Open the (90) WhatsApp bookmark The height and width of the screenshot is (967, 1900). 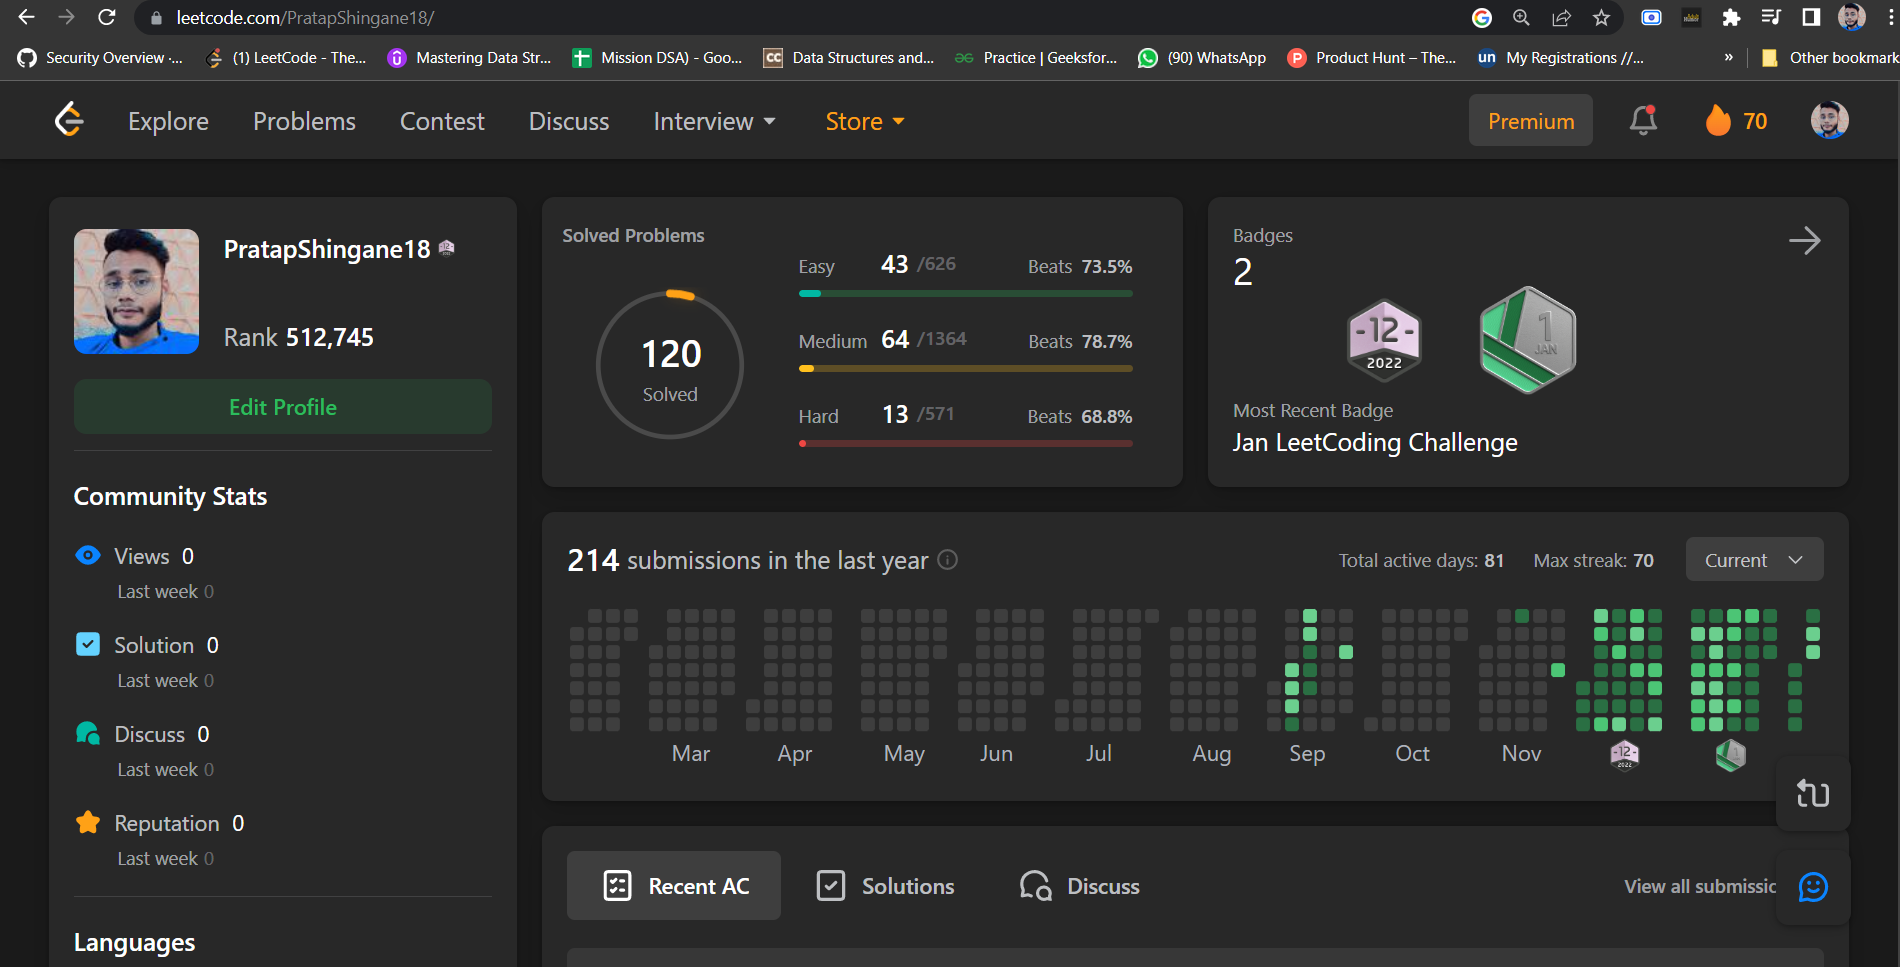click(1202, 57)
